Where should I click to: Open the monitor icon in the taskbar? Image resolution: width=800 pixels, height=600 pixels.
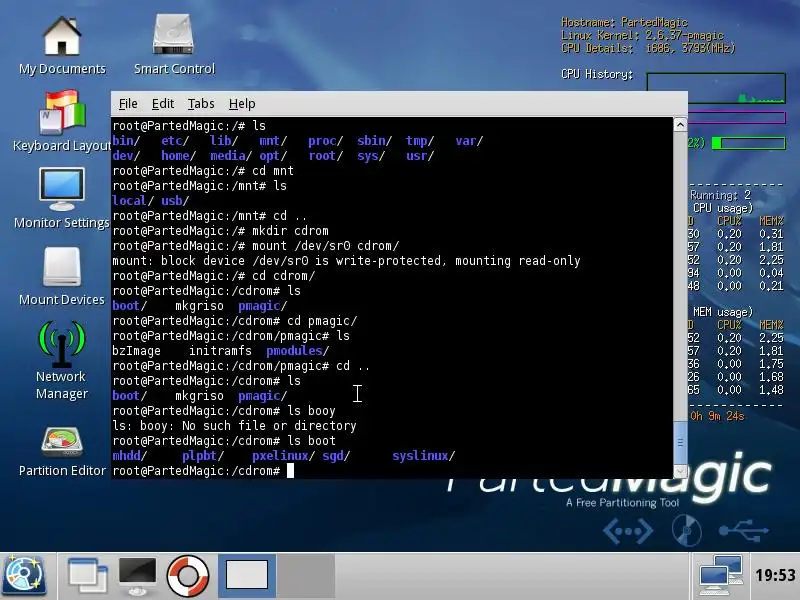(137, 576)
